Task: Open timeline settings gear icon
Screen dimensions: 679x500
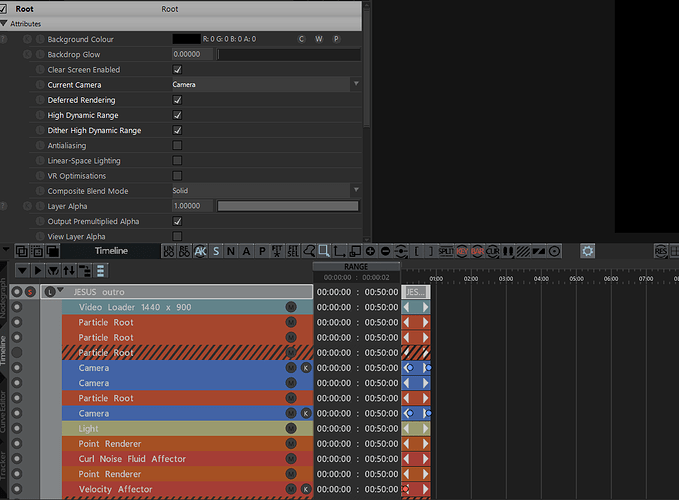Action: click(x=588, y=251)
